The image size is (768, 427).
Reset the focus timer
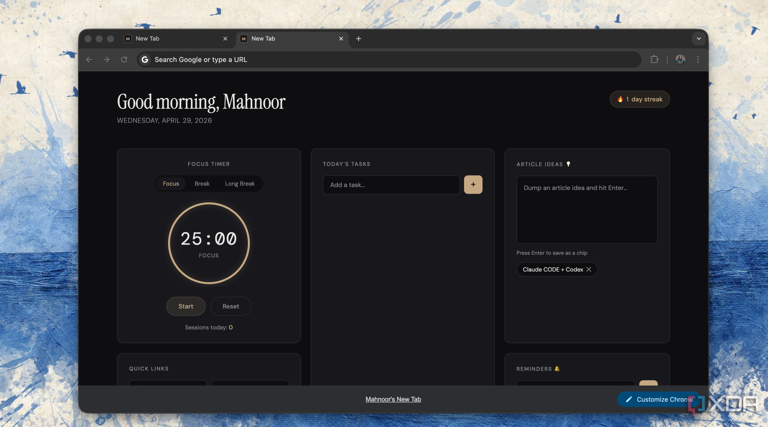[230, 306]
